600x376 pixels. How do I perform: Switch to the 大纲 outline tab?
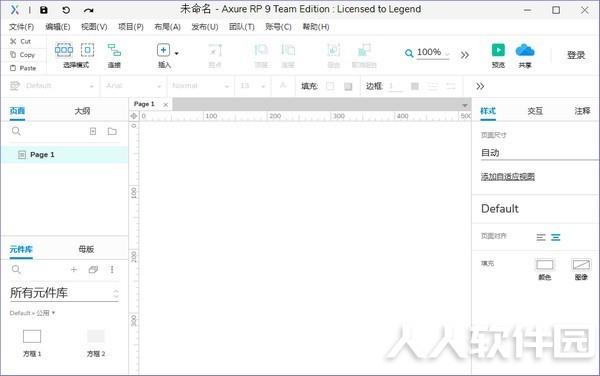82,111
